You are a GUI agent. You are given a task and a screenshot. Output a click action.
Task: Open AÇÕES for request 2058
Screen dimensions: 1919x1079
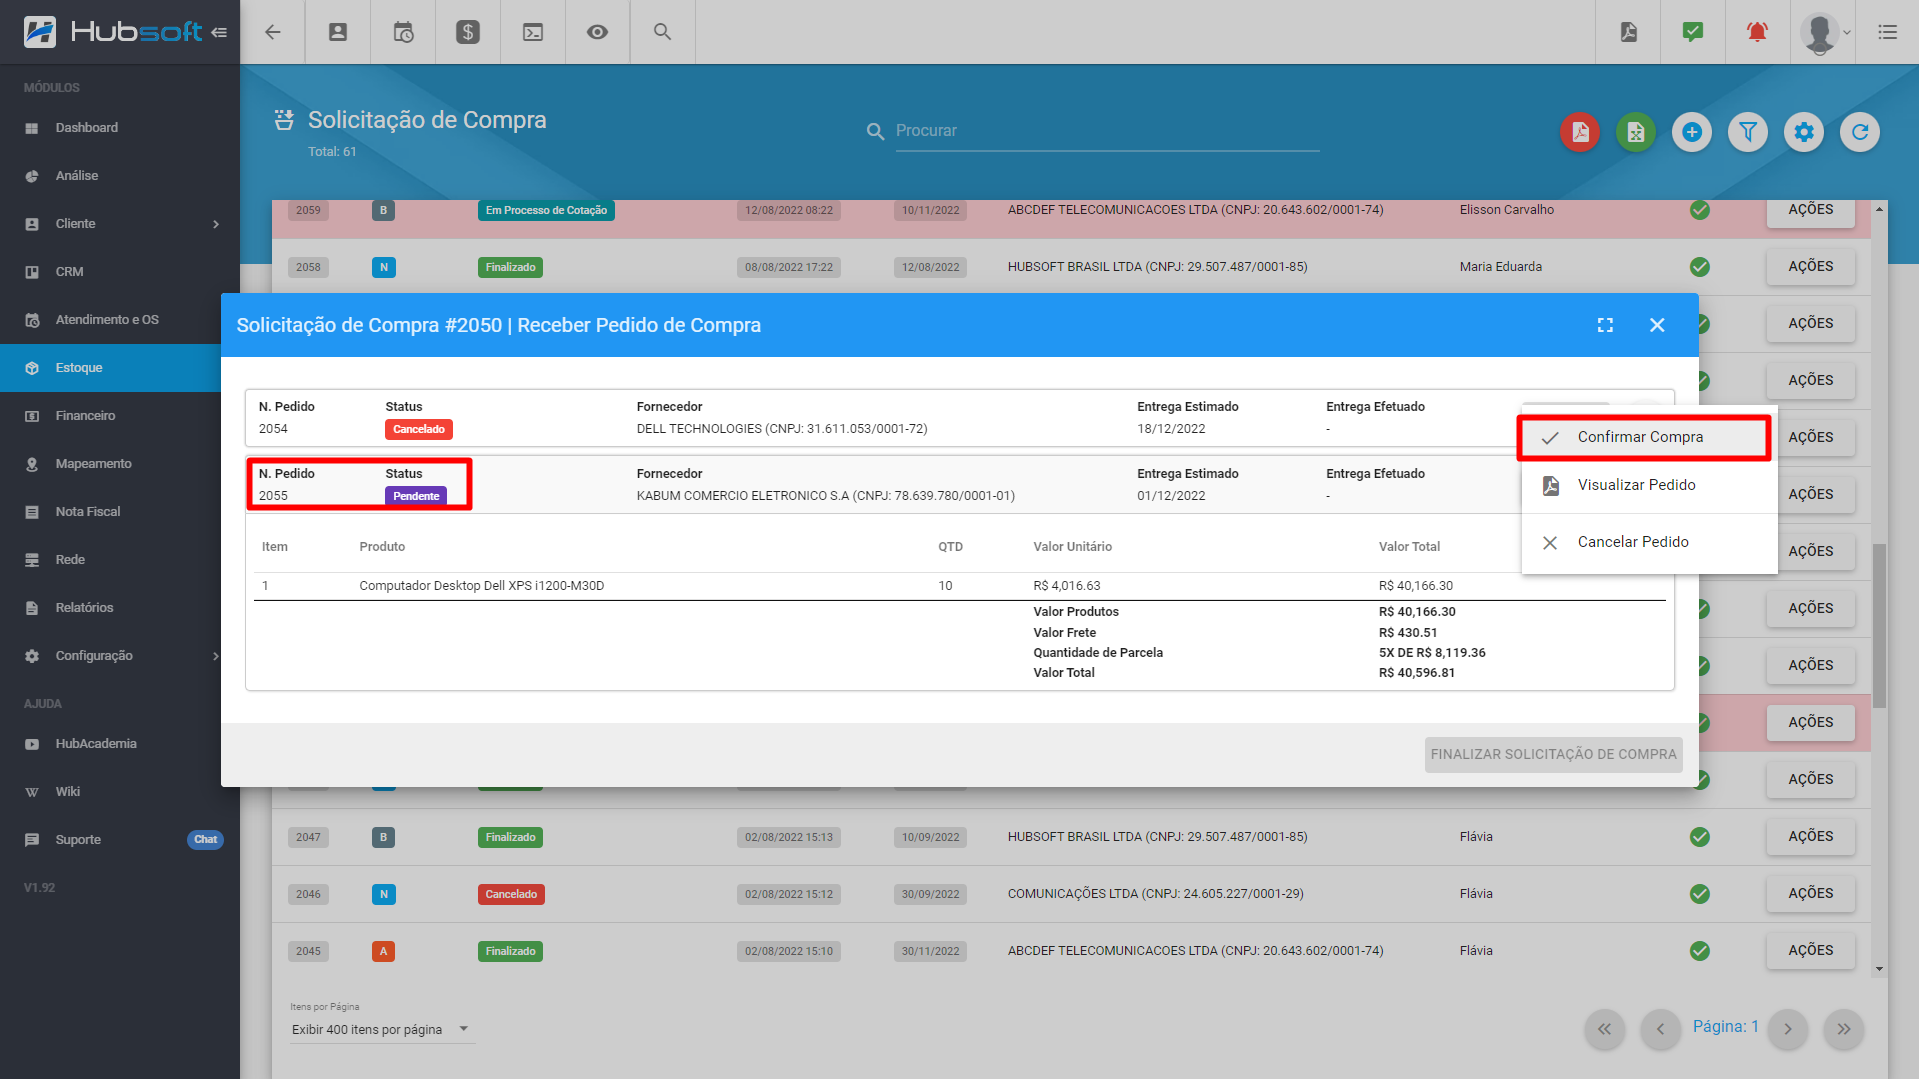1810,267
